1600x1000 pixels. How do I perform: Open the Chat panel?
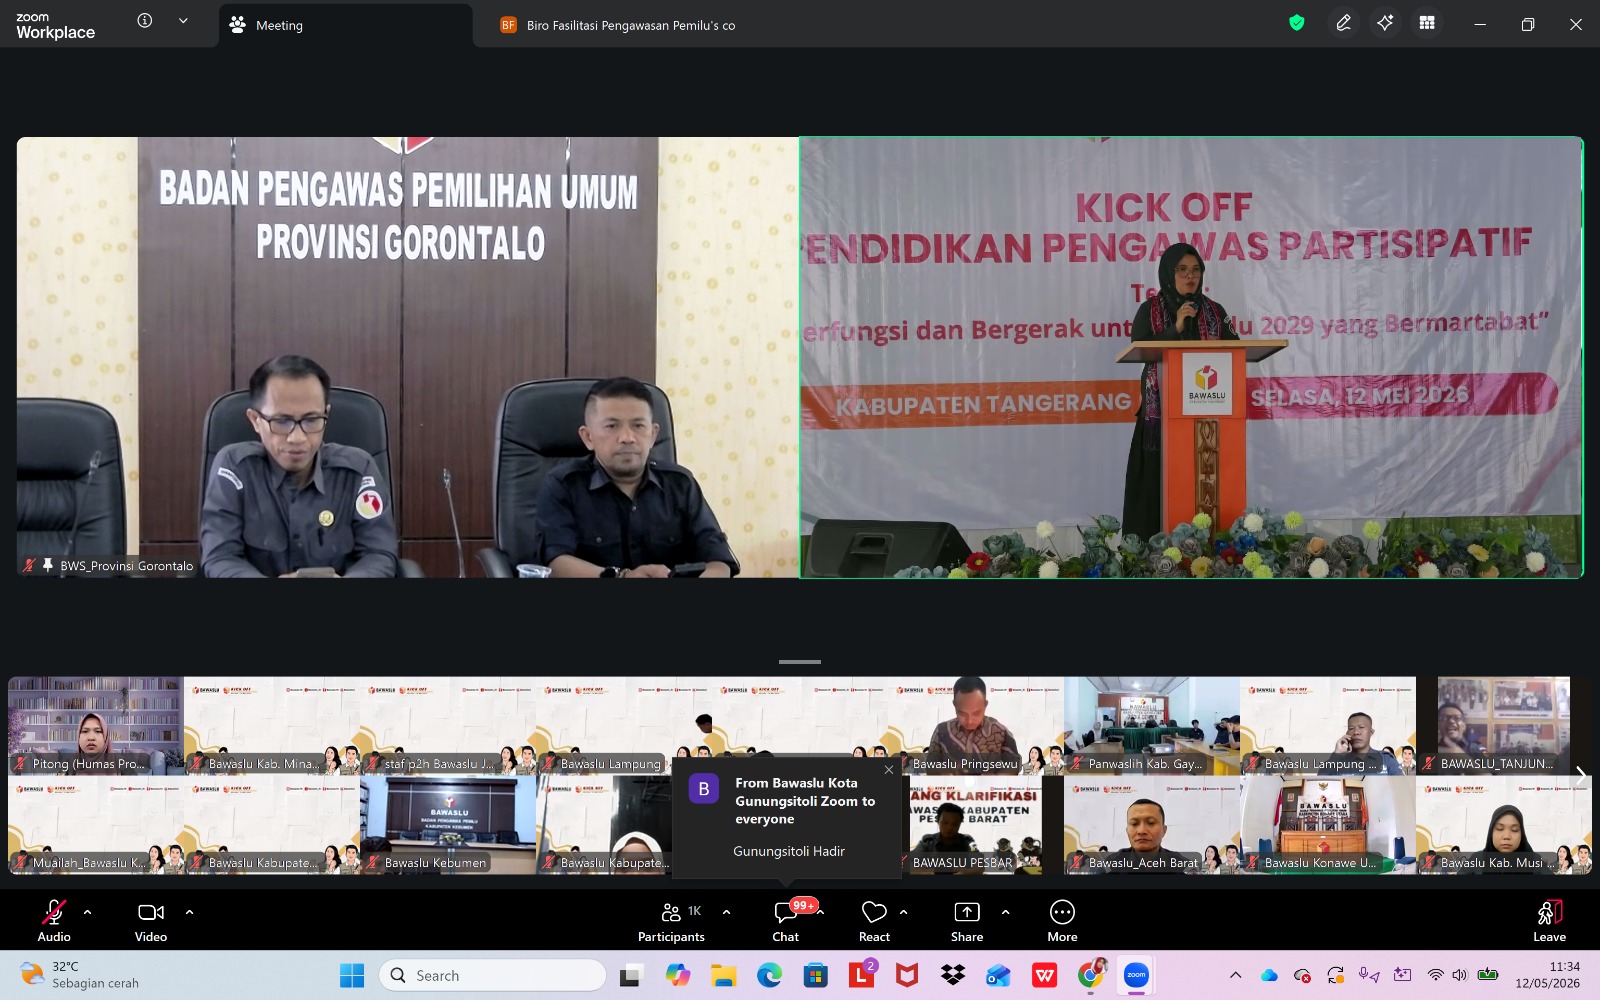[x=786, y=920]
